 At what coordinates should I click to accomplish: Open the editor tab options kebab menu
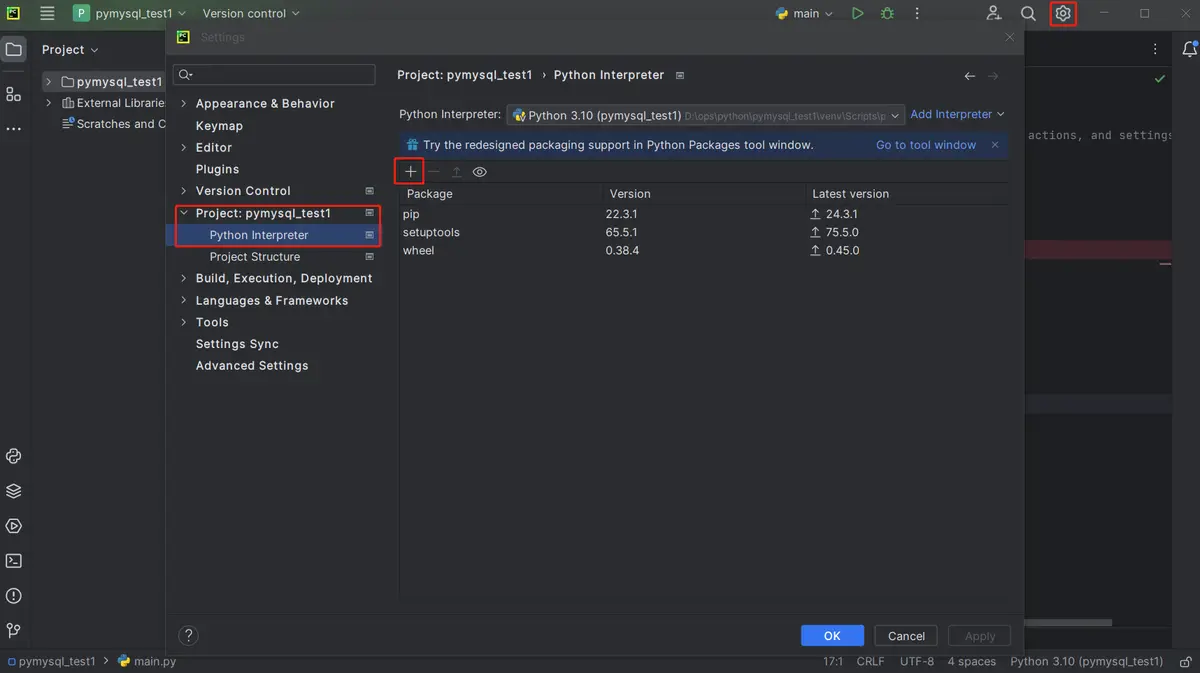pos(1156,49)
